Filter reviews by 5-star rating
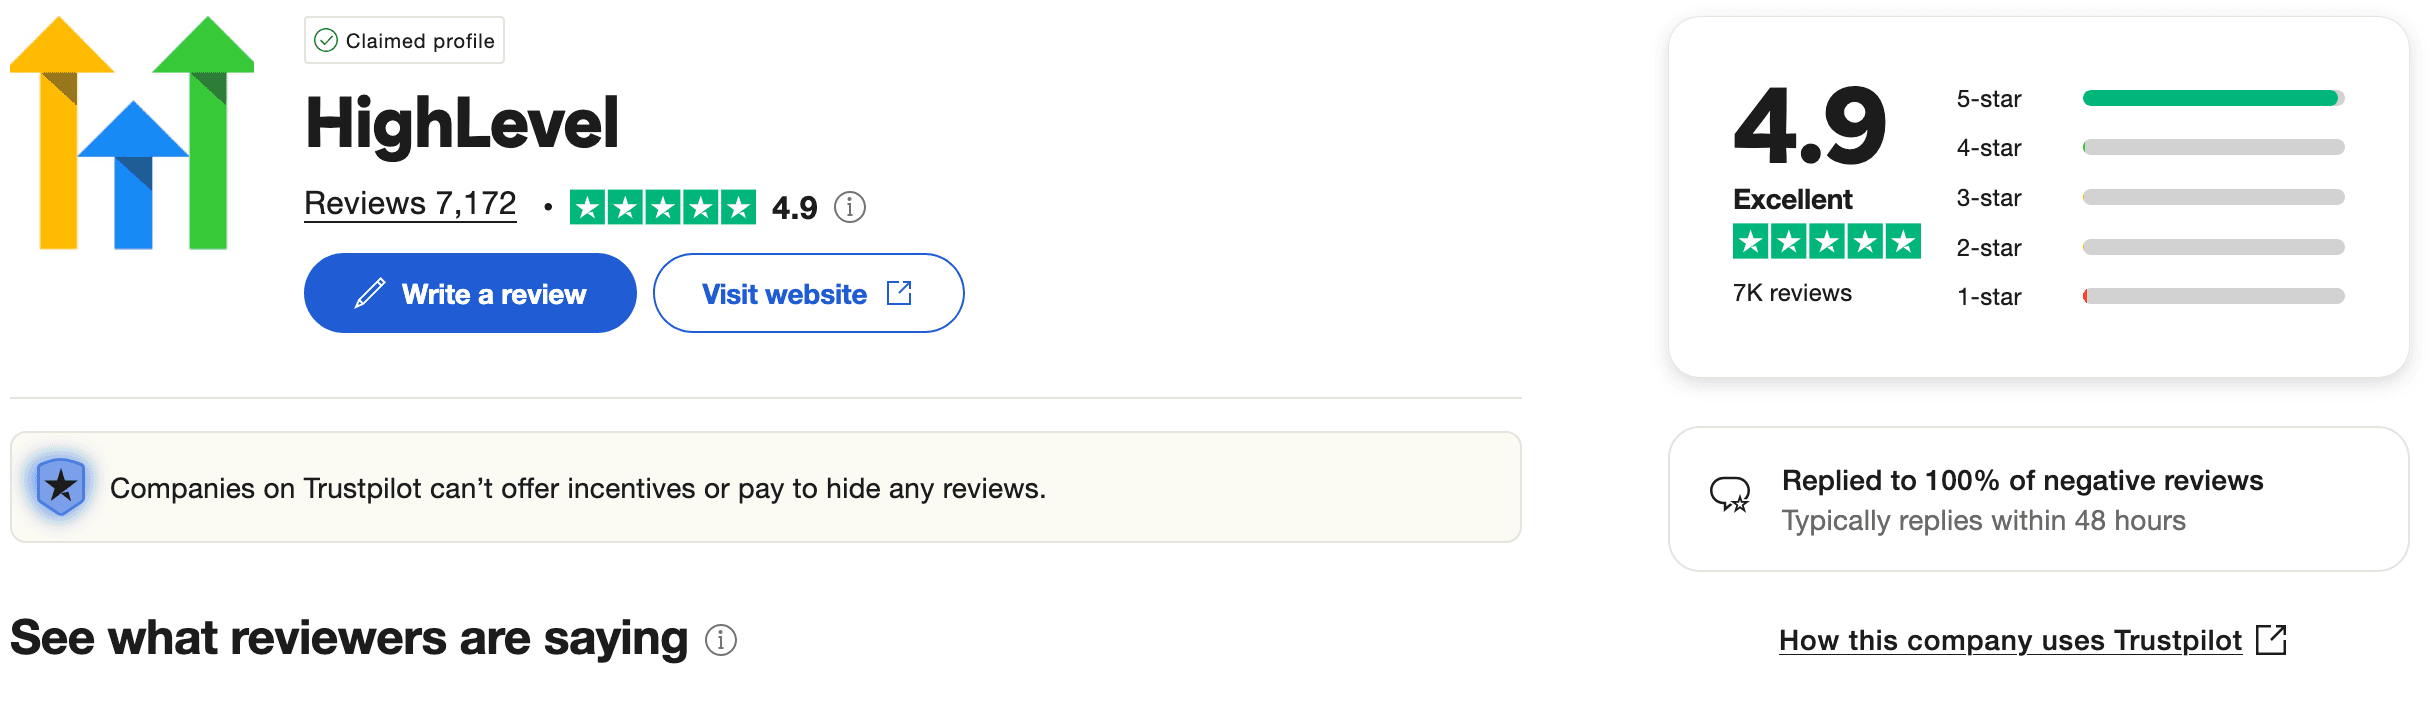This screenshot has height=702, width=2436. pos(2211,98)
